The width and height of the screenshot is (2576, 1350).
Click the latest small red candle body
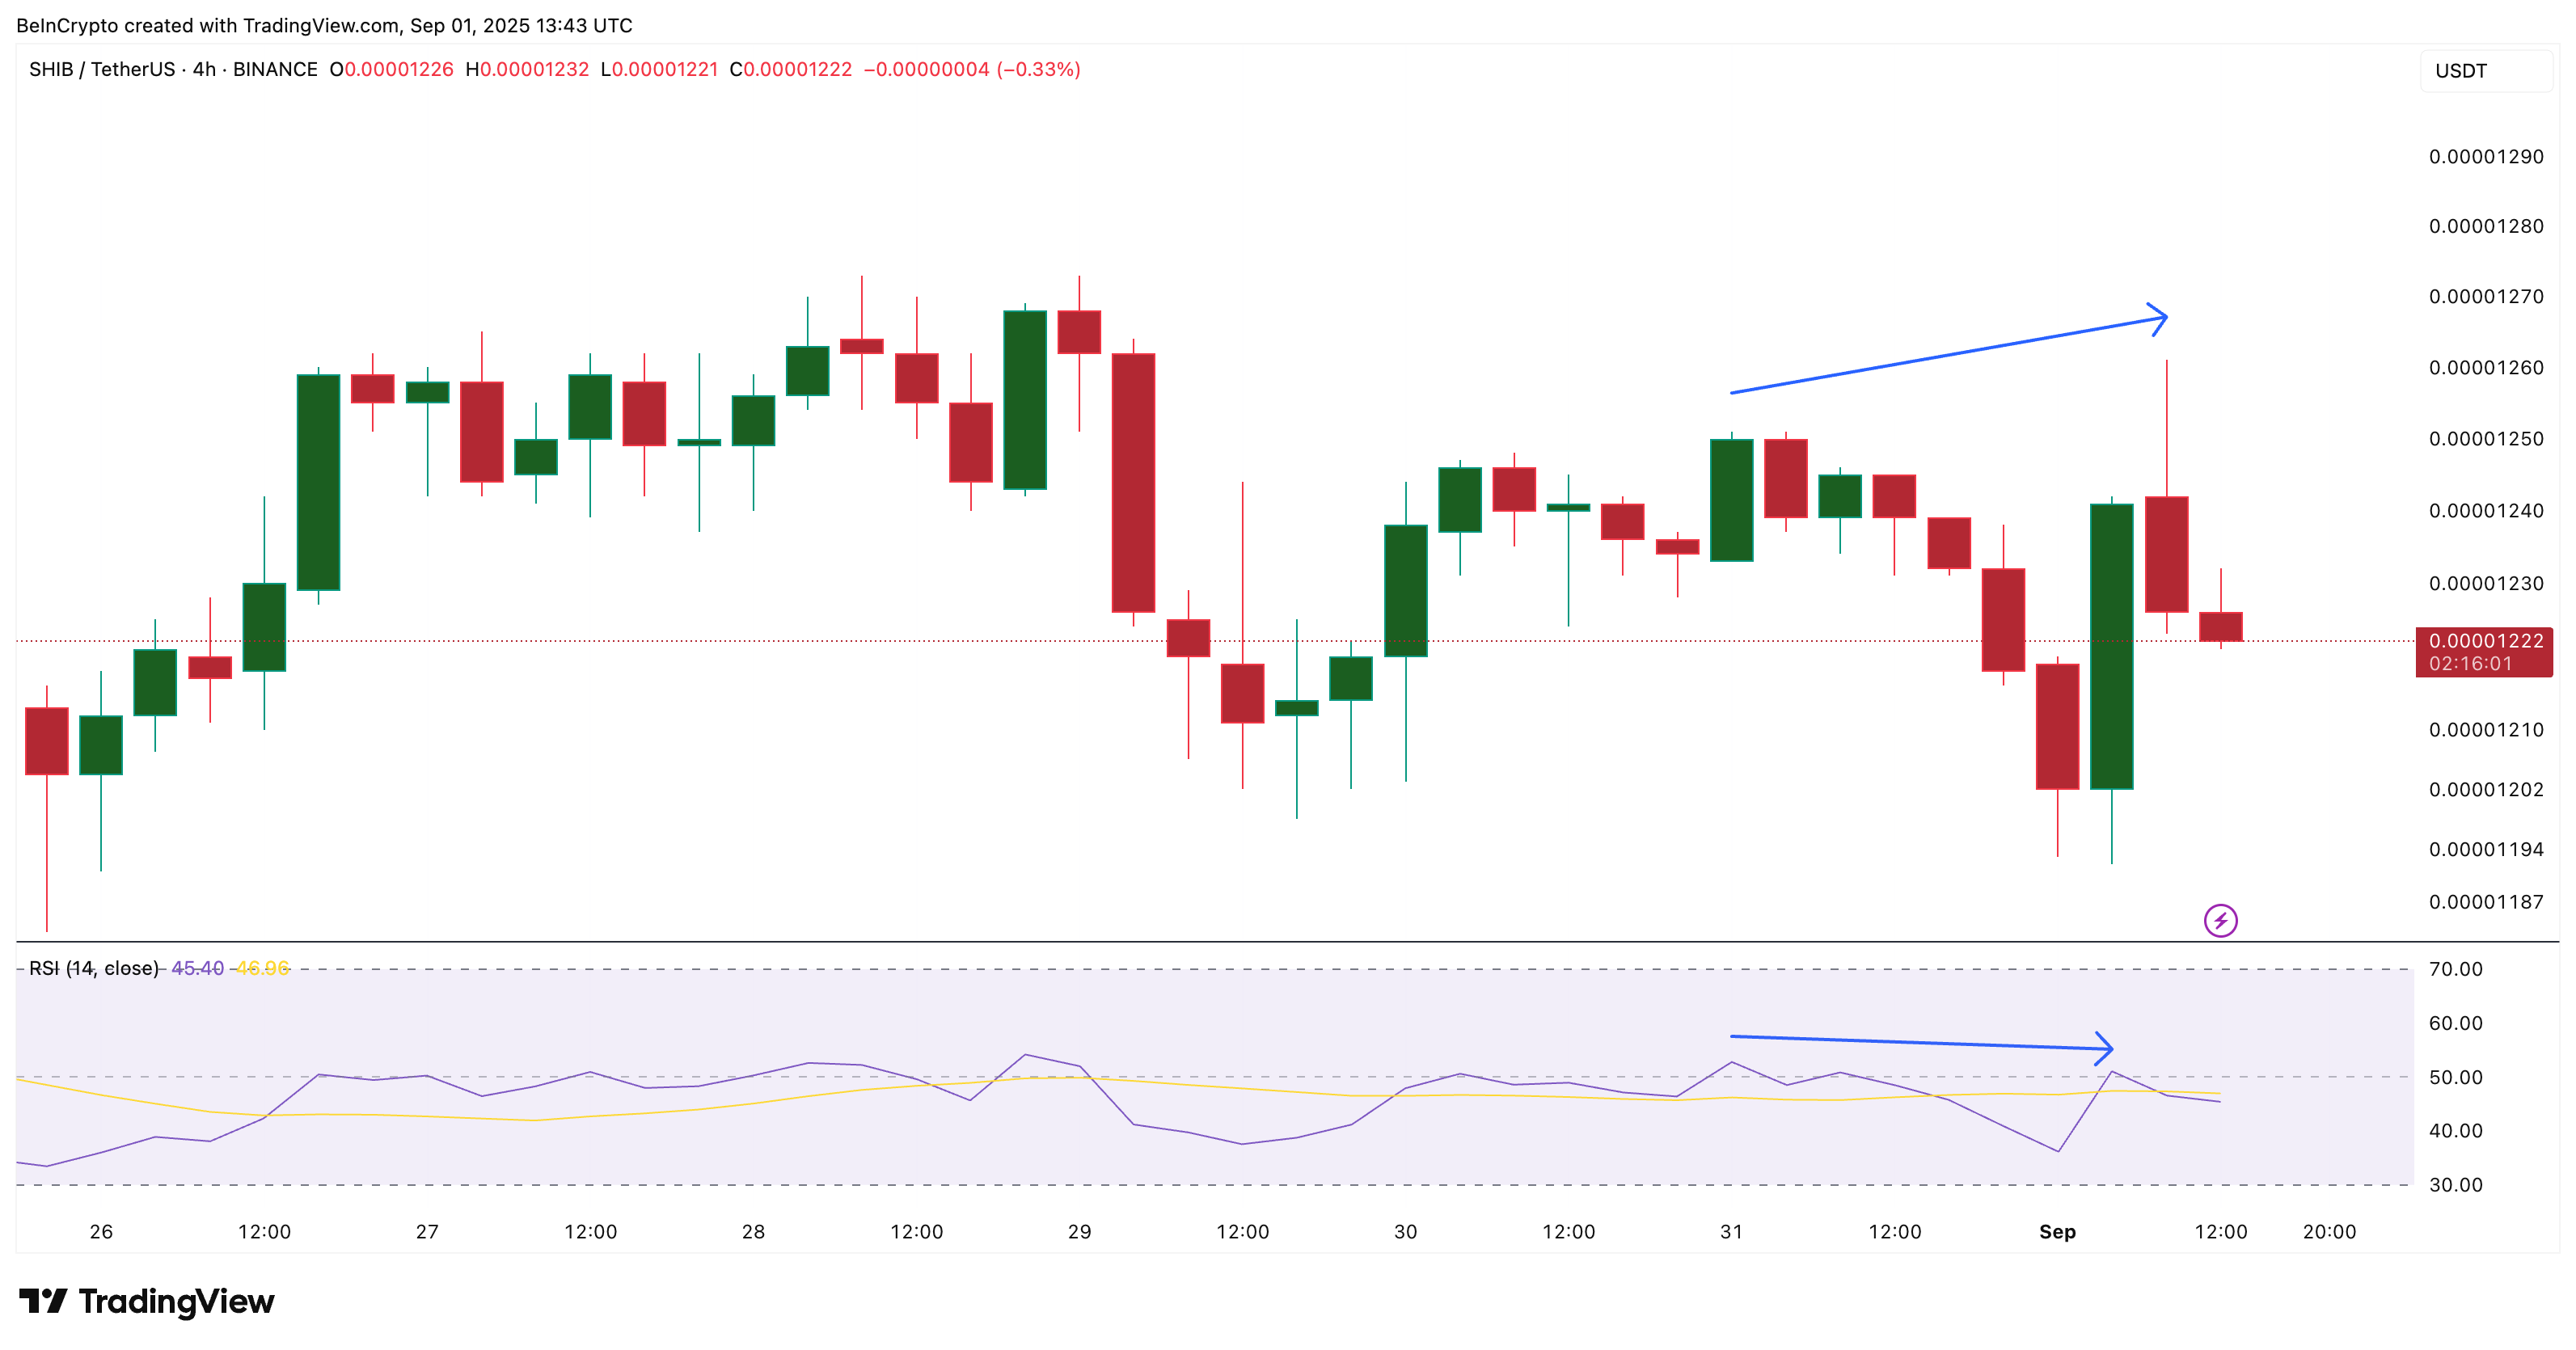2220,626
